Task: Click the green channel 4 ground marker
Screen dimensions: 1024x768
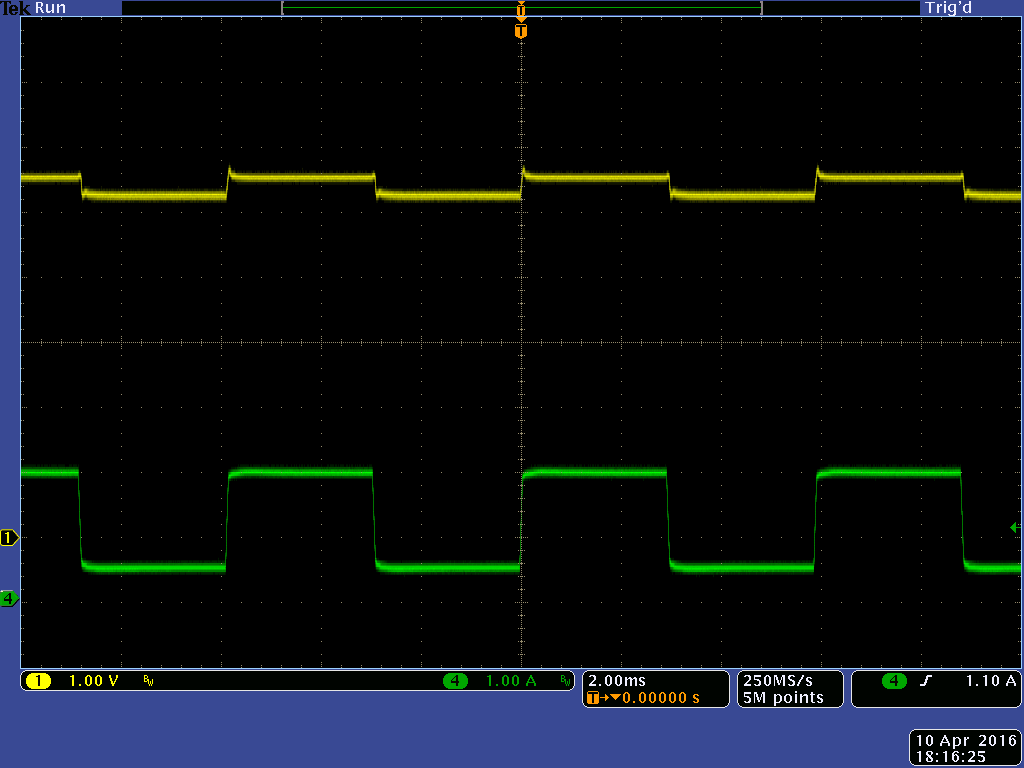Action: 9,598
